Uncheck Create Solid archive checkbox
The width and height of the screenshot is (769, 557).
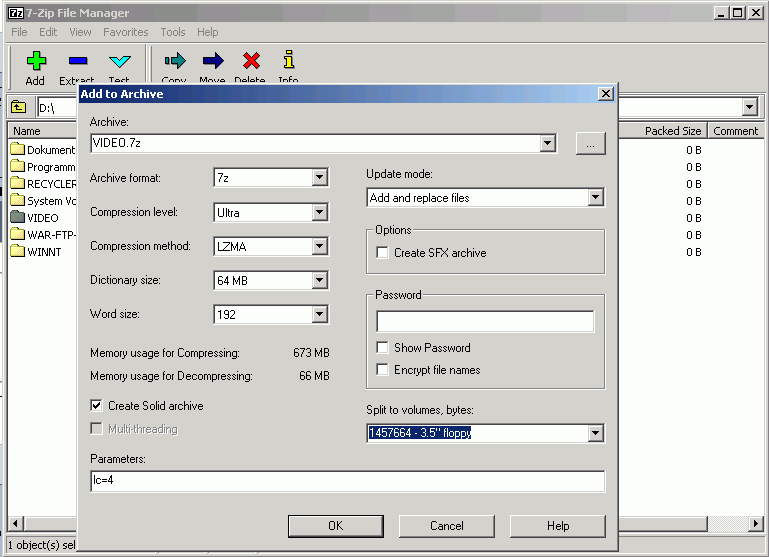click(x=96, y=405)
